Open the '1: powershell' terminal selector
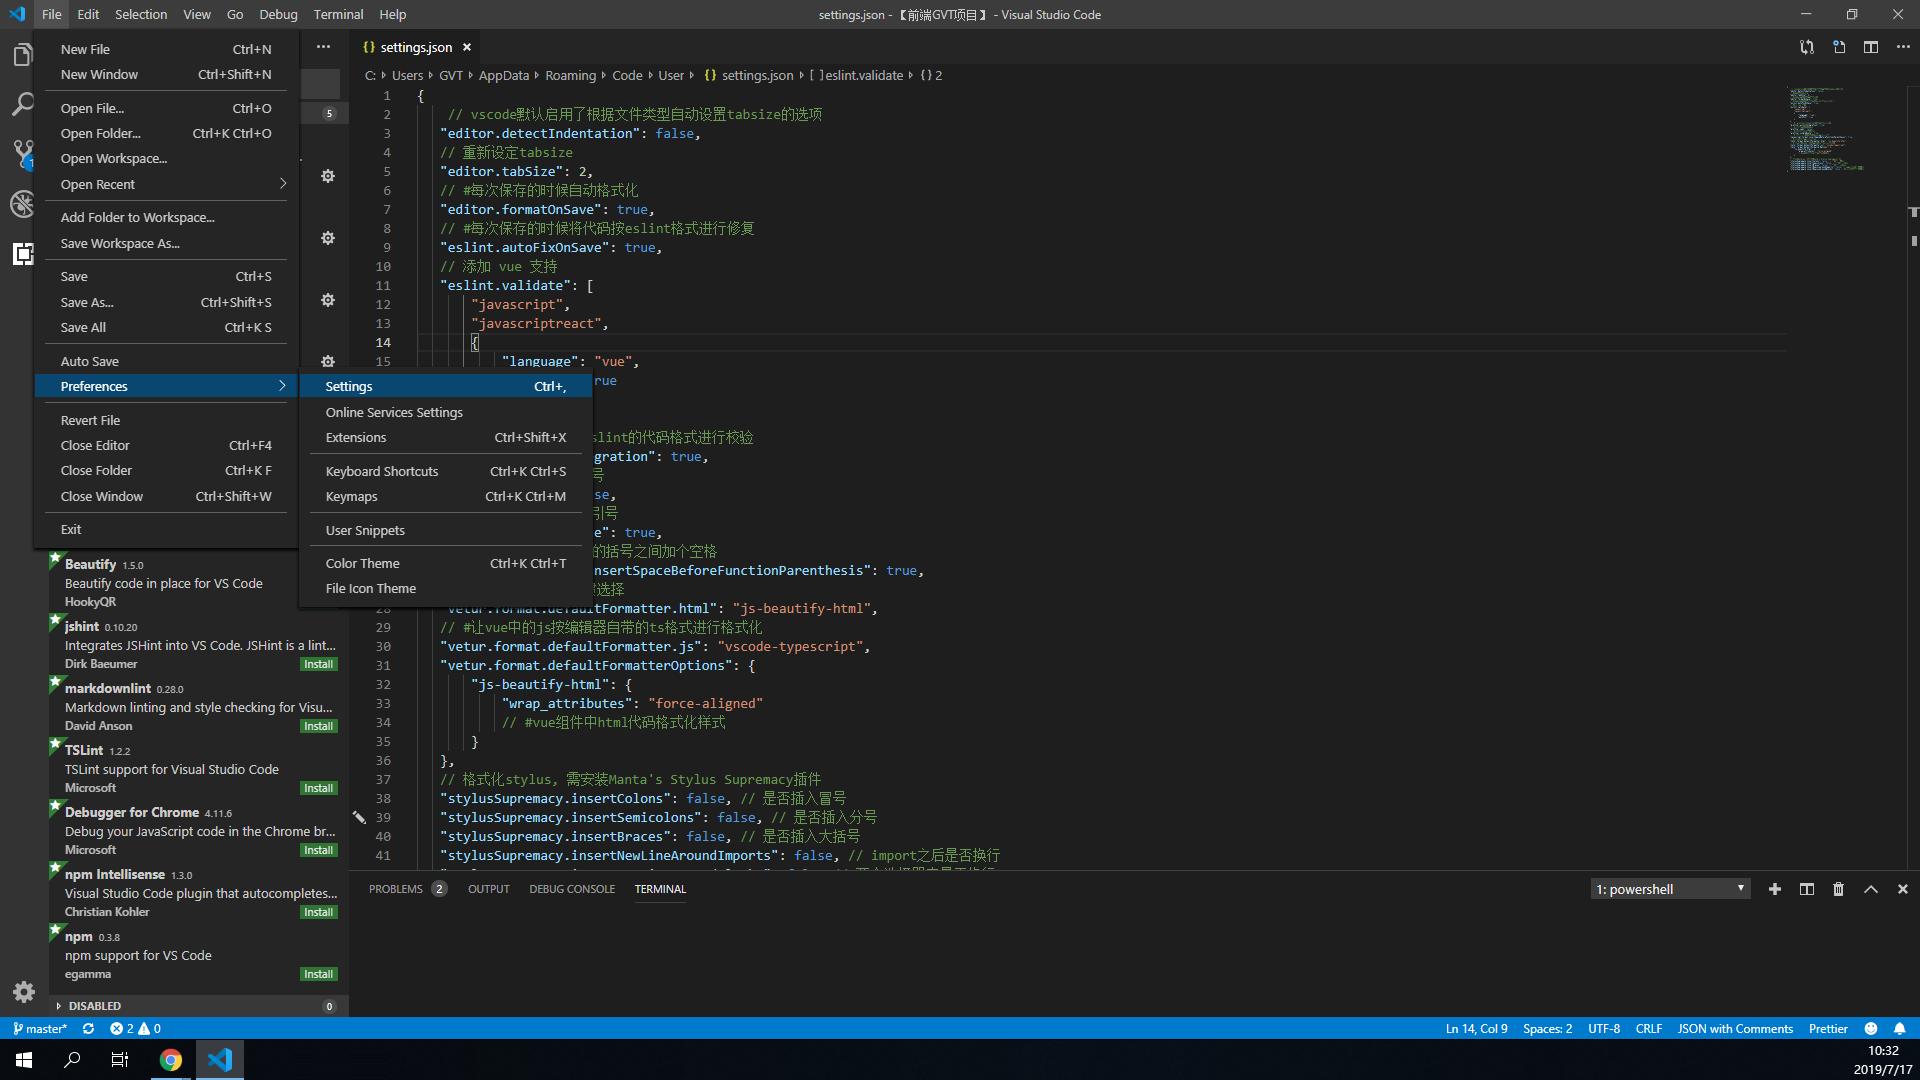Viewport: 1920px width, 1080px height. click(x=1669, y=888)
